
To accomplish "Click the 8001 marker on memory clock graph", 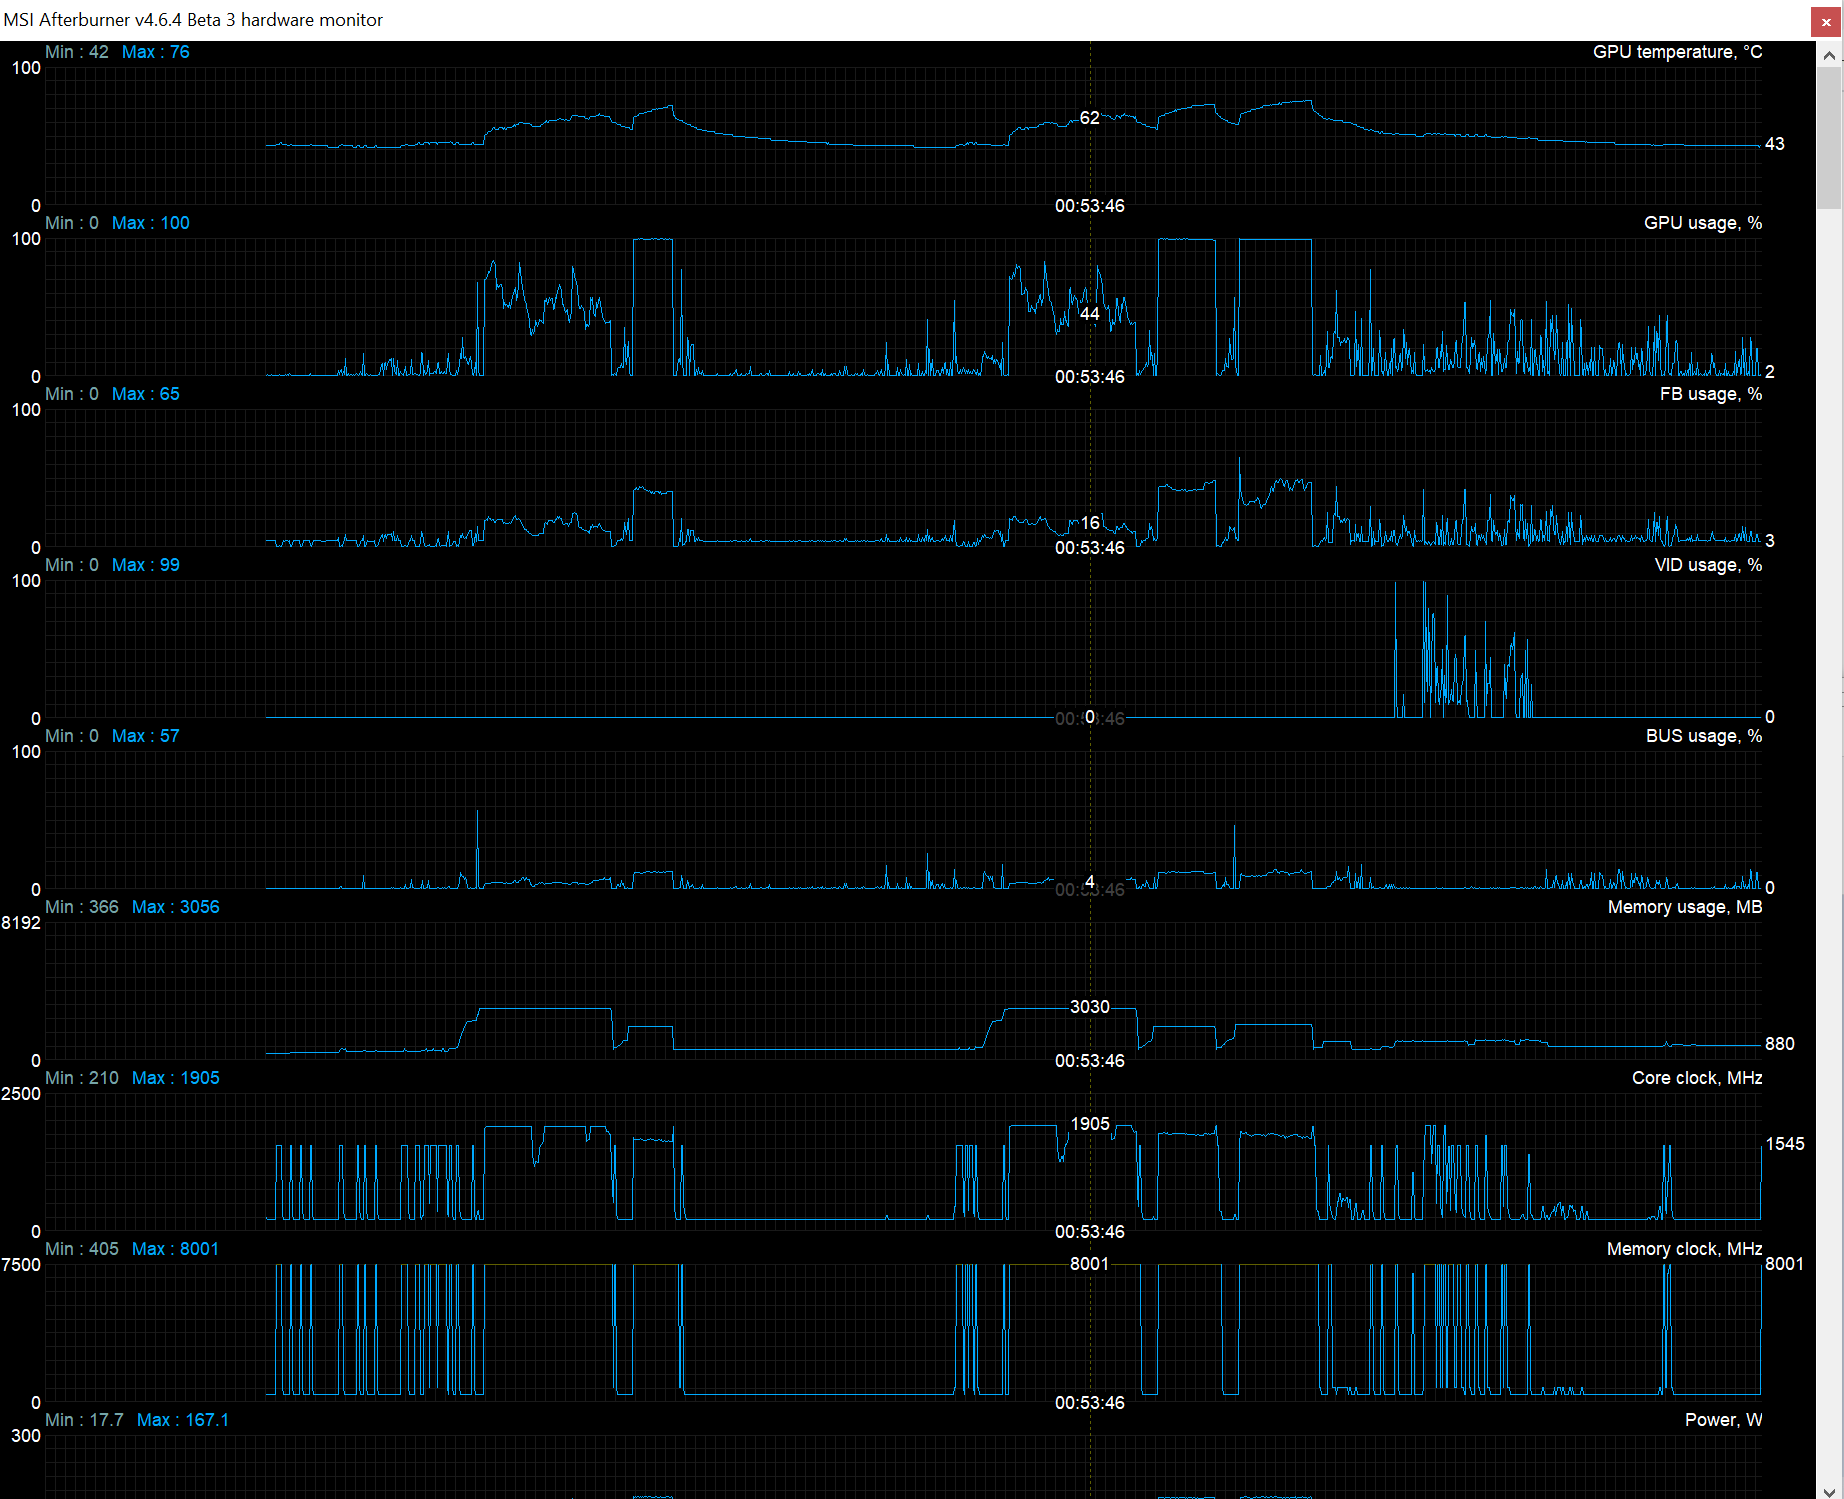I will 1090,1264.
